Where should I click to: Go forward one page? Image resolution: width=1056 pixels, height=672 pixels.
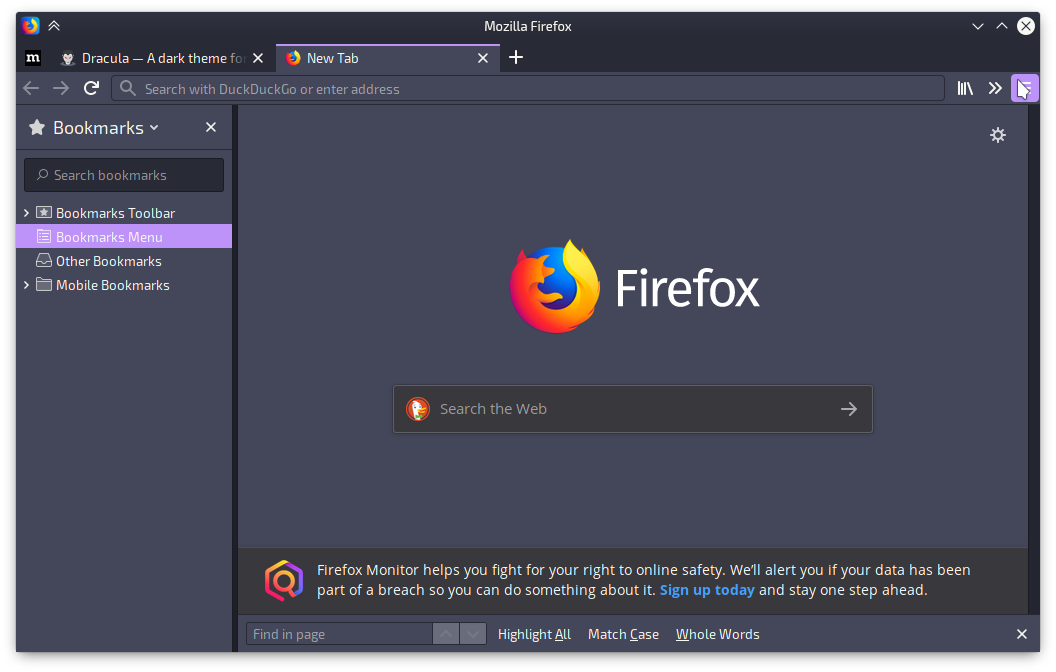tap(61, 88)
